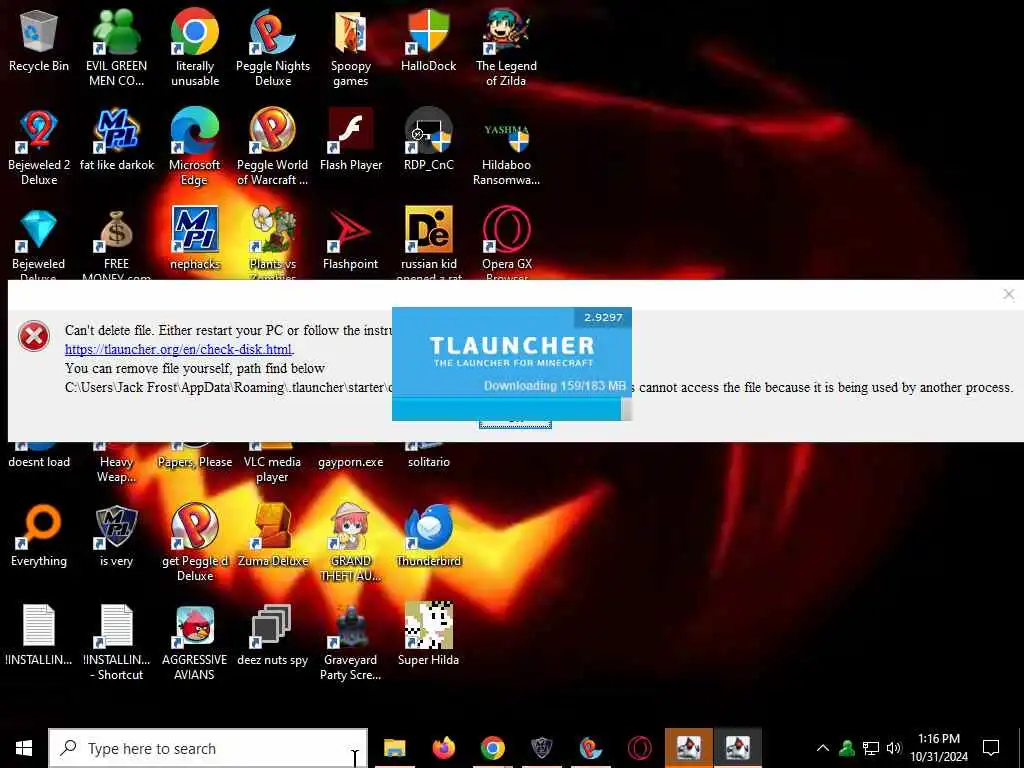Viewport: 1024px width, 768px height.
Task: Open the 'russian kid opened a rat' icon
Action: tap(428, 230)
